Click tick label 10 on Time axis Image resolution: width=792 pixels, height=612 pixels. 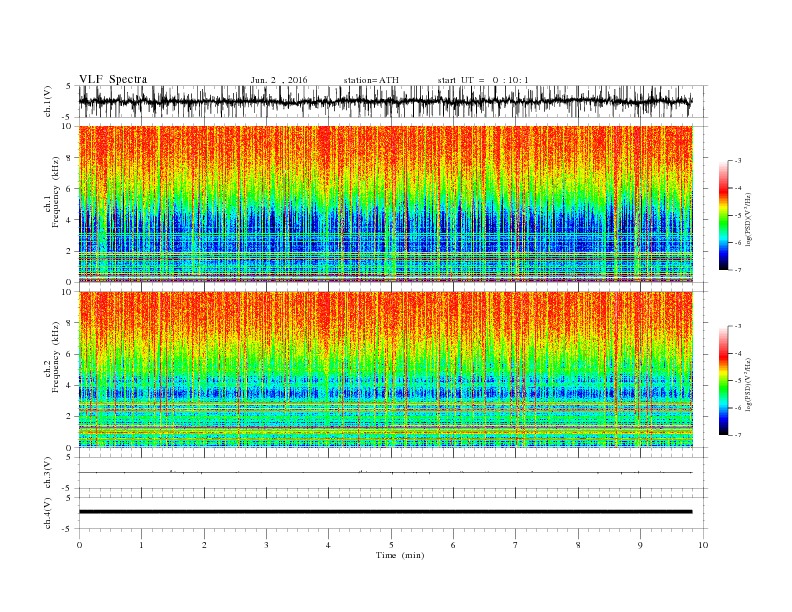tap(703, 545)
